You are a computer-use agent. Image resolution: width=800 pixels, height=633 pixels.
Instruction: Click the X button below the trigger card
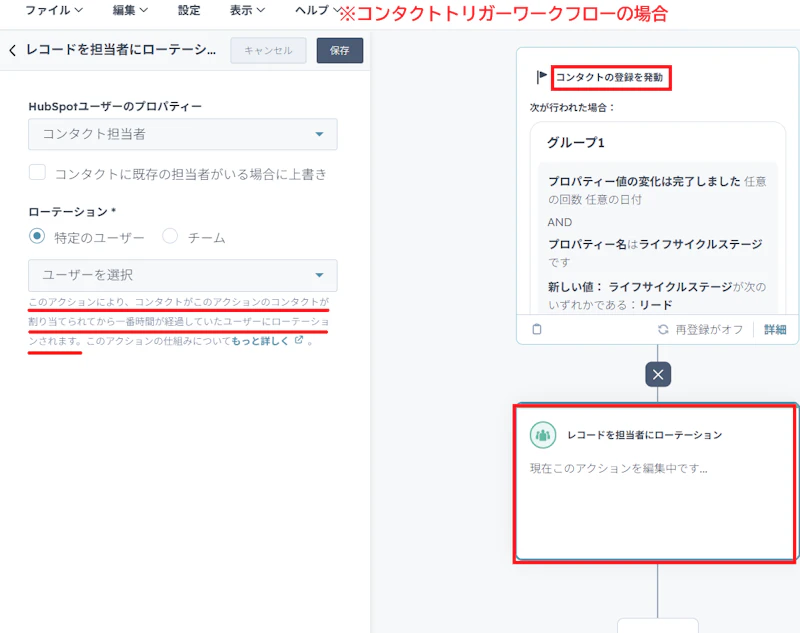[658, 374]
